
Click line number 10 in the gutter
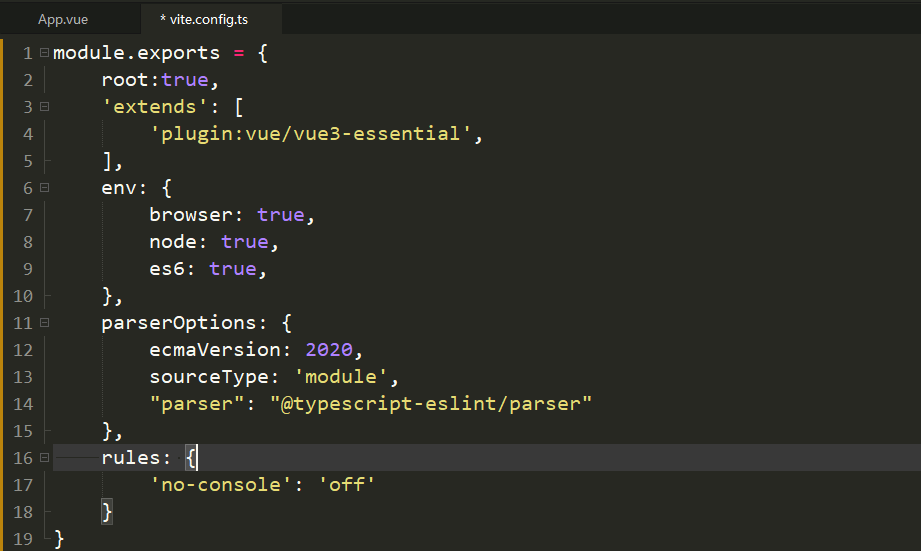click(x=24, y=296)
